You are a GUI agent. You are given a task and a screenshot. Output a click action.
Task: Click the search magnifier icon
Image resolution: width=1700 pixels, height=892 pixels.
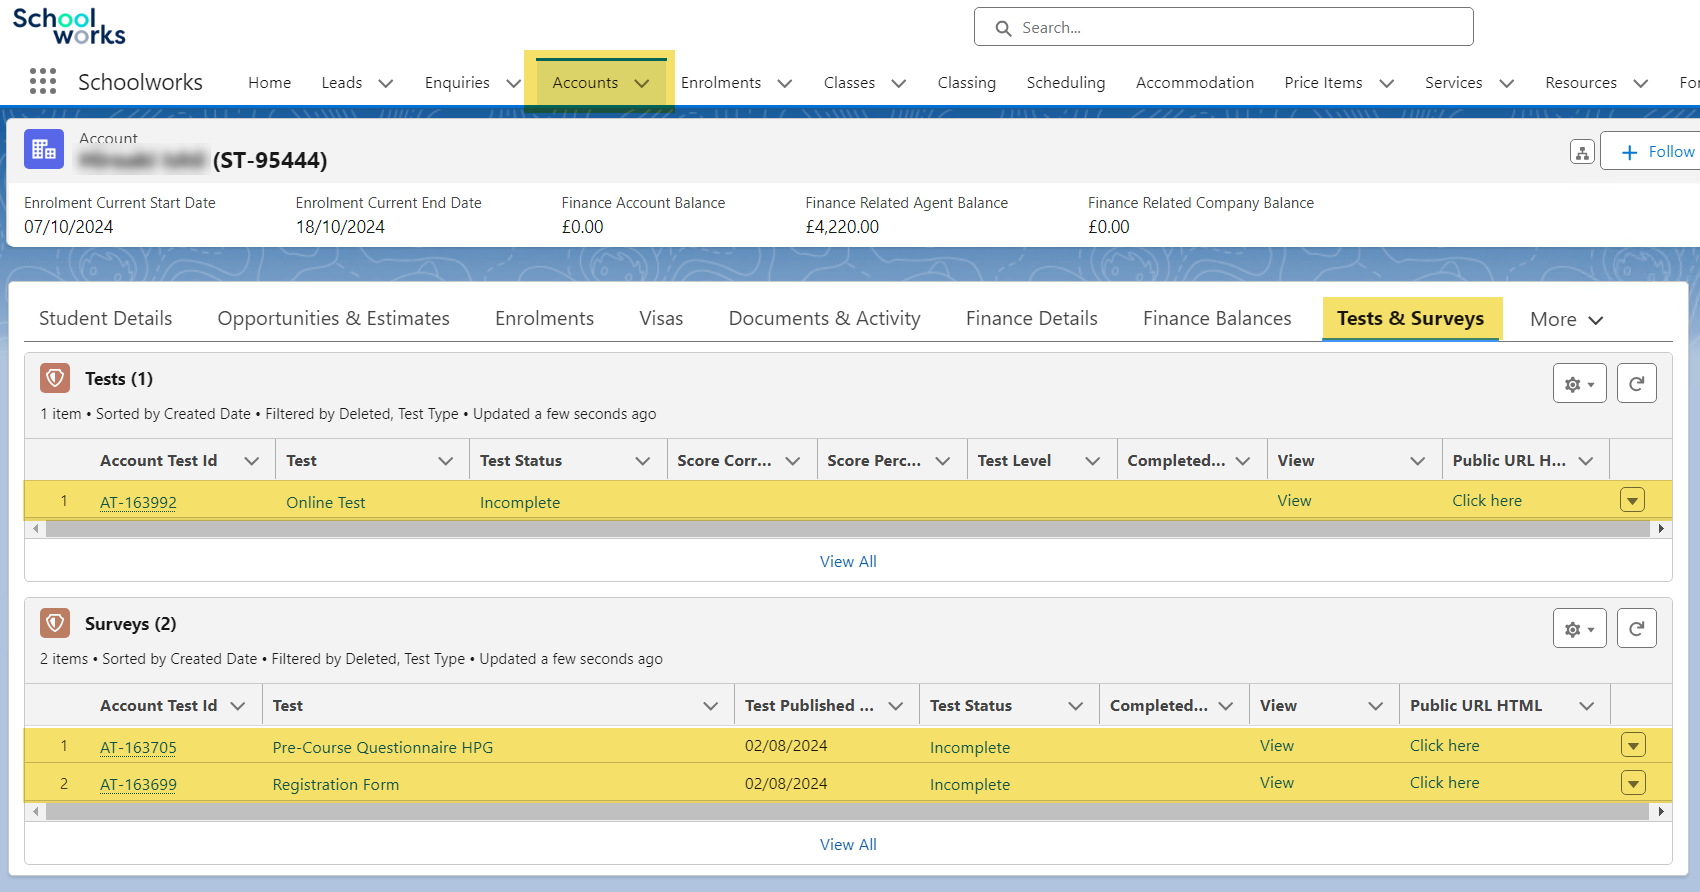(x=1003, y=28)
